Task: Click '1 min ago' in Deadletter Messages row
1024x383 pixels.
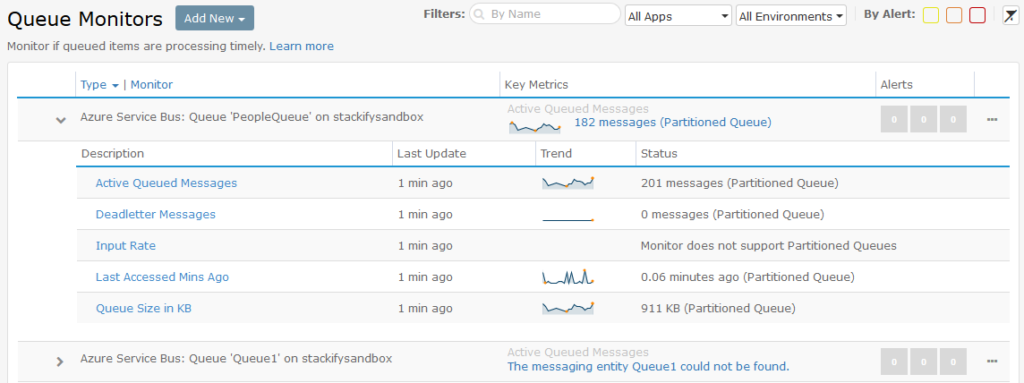Action: [x=425, y=214]
